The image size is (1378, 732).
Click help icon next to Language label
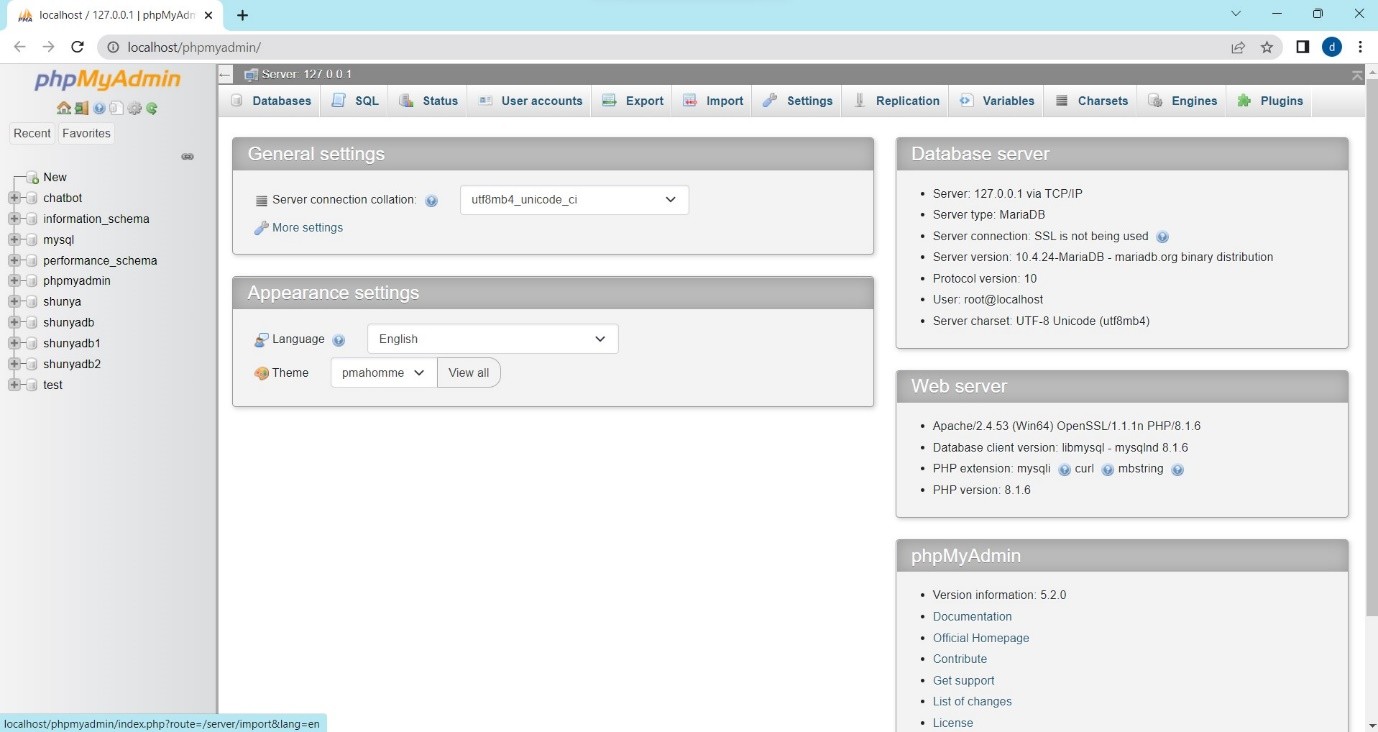pos(338,340)
